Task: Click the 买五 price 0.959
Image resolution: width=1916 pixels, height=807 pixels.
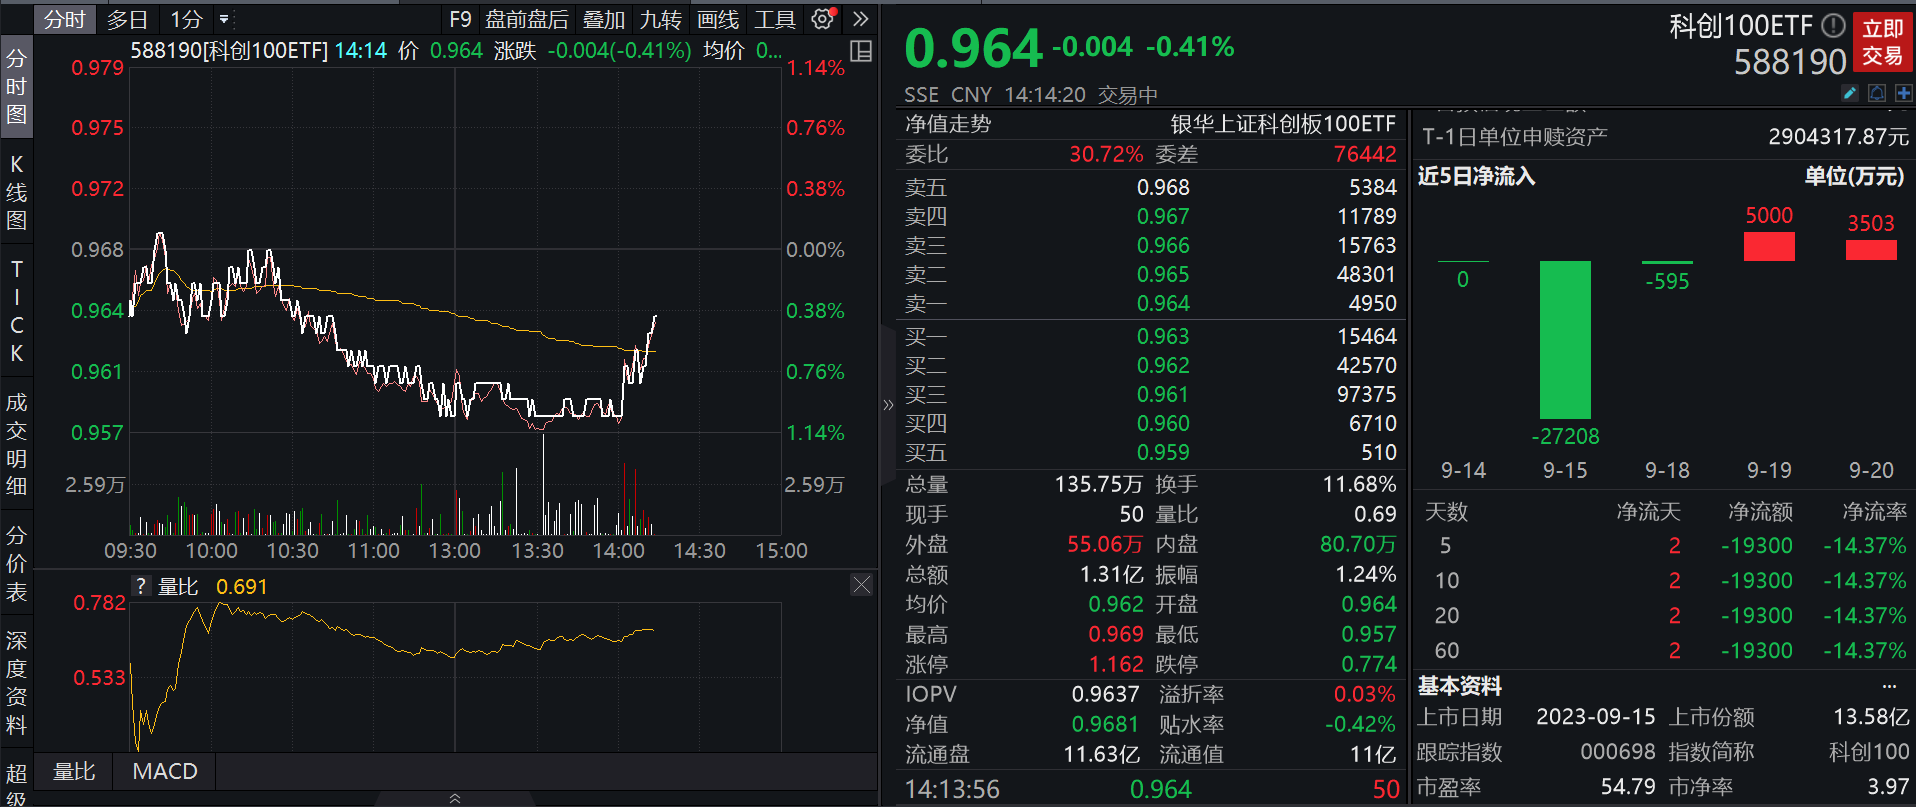Action: point(1163,452)
